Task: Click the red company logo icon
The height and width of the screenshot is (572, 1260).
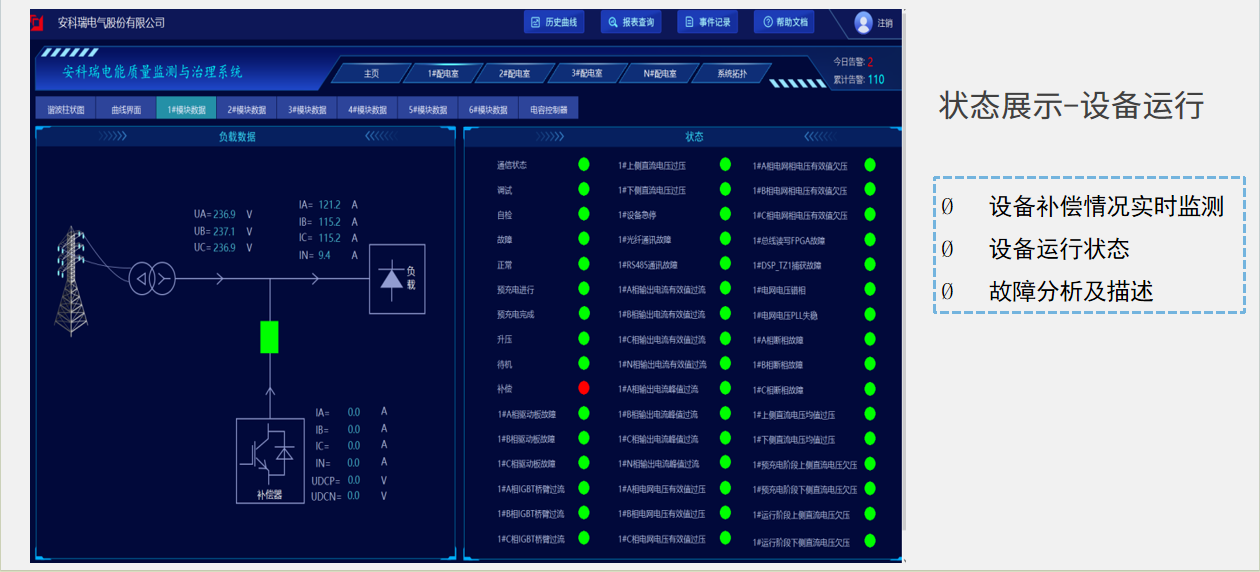Action: [37, 22]
